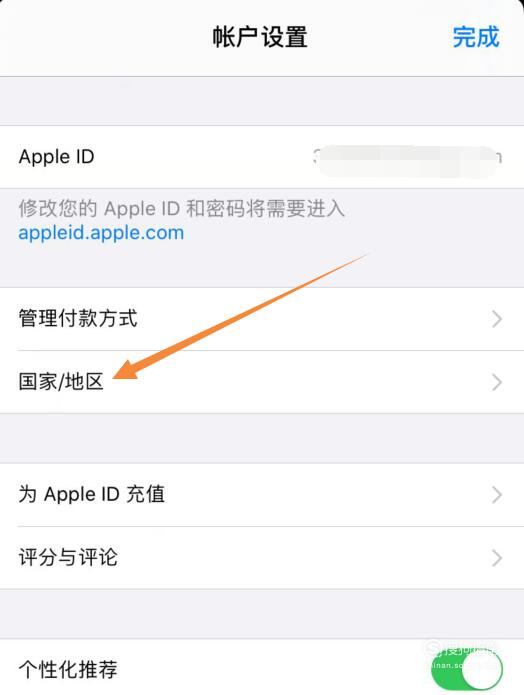Select the 国家/地区 row

pyautogui.click(x=262, y=382)
